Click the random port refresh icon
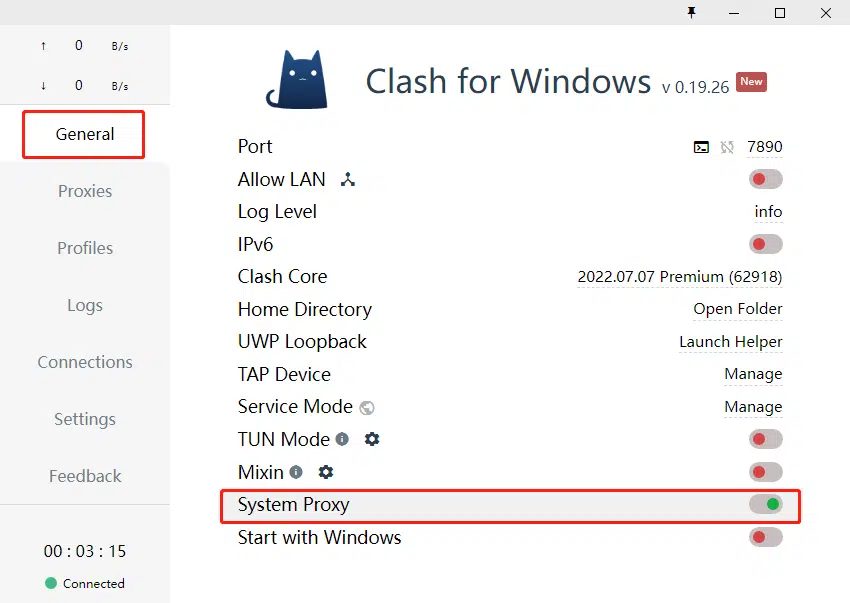 click(x=727, y=147)
